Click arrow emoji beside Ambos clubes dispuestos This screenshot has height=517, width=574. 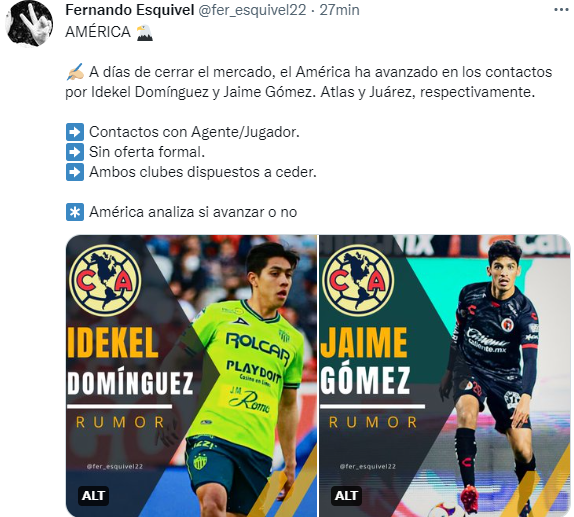[x=75, y=172]
